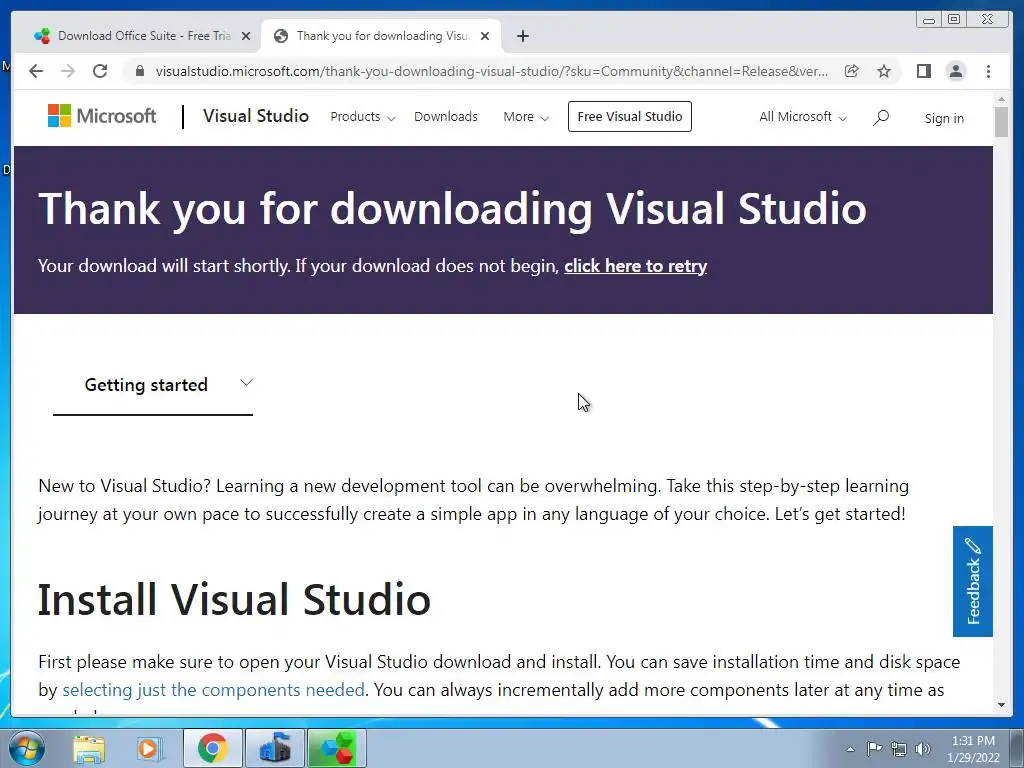The image size is (1024, 768).
Task: Expand the Products dropdown menu
Action: click(x=362, y=117)
